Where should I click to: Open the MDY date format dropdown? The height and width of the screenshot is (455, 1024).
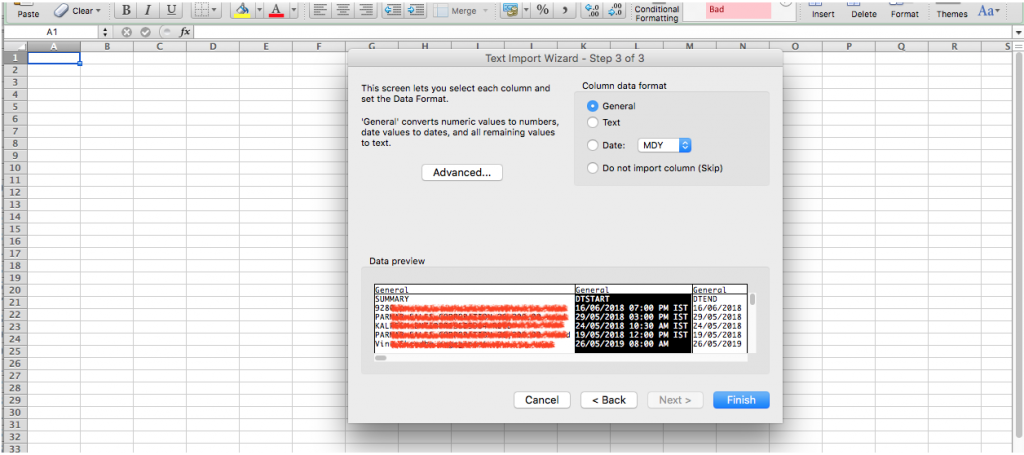665,145
